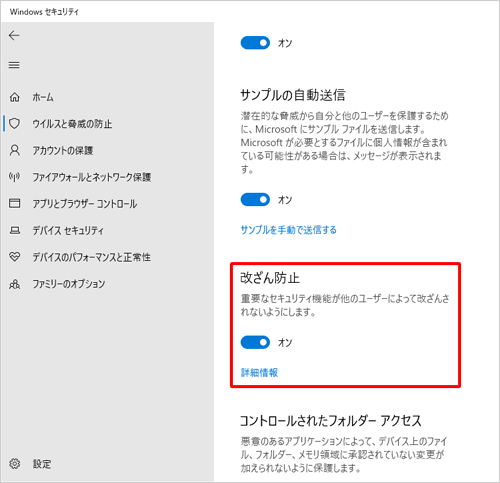The height and width of the screenshot is (483, 500).
Task: Click the heart device health icon
Action: pos(14,257)
